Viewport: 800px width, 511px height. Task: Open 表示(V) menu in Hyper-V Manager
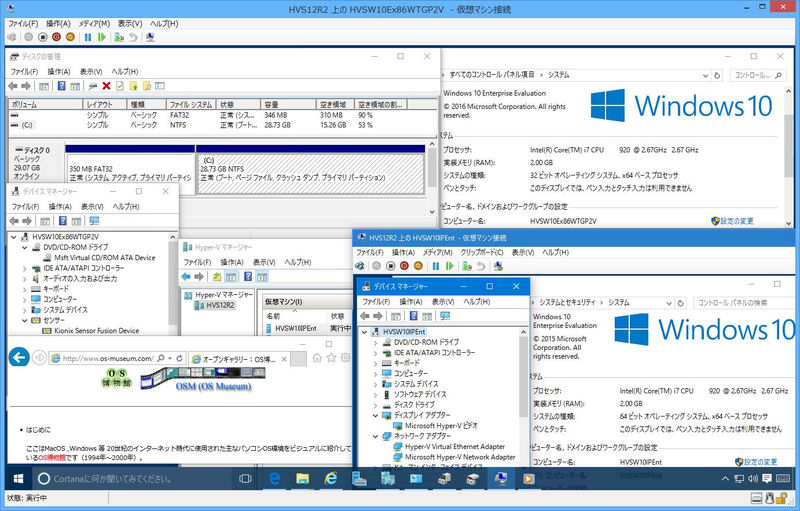(264, 262)
